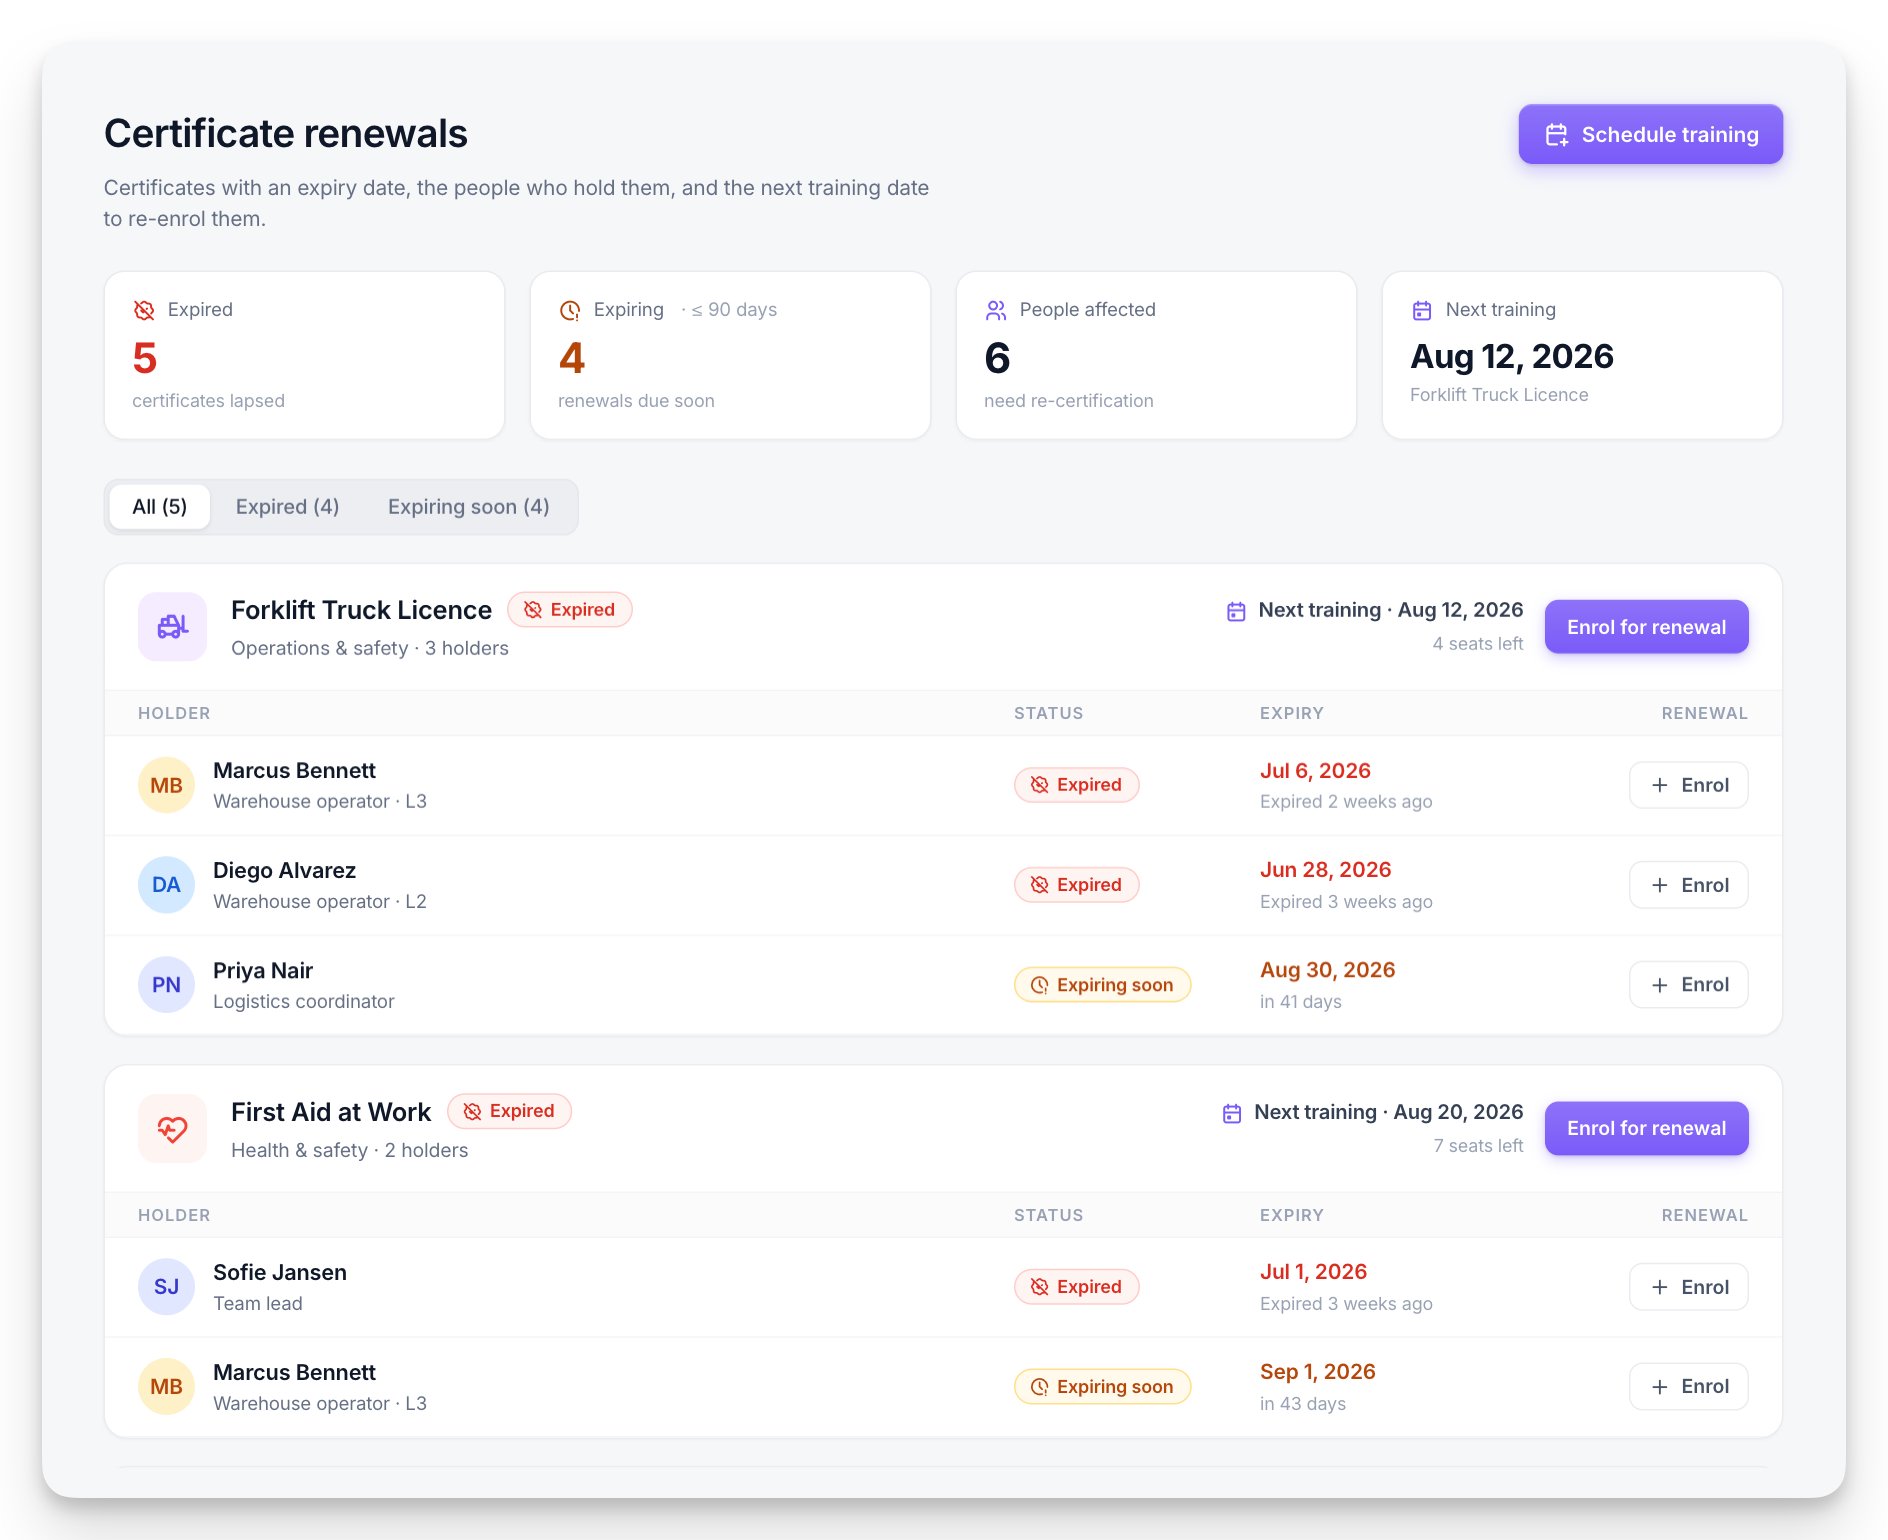Open the Expiring soon (4) tab
Image resolution: width=1888 pixels, height=1540 pixels.
click(468, 507)
